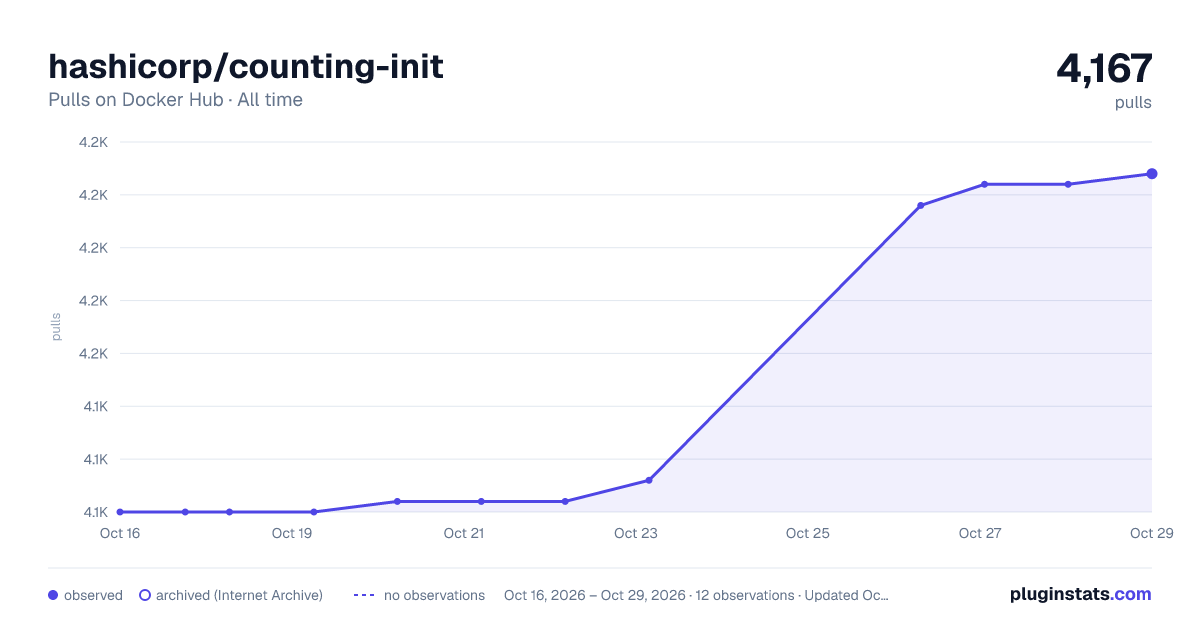Screen dimensions: 1200x630
Task: Select the large final data point at Oct 29
Action: coord(1152,174)
